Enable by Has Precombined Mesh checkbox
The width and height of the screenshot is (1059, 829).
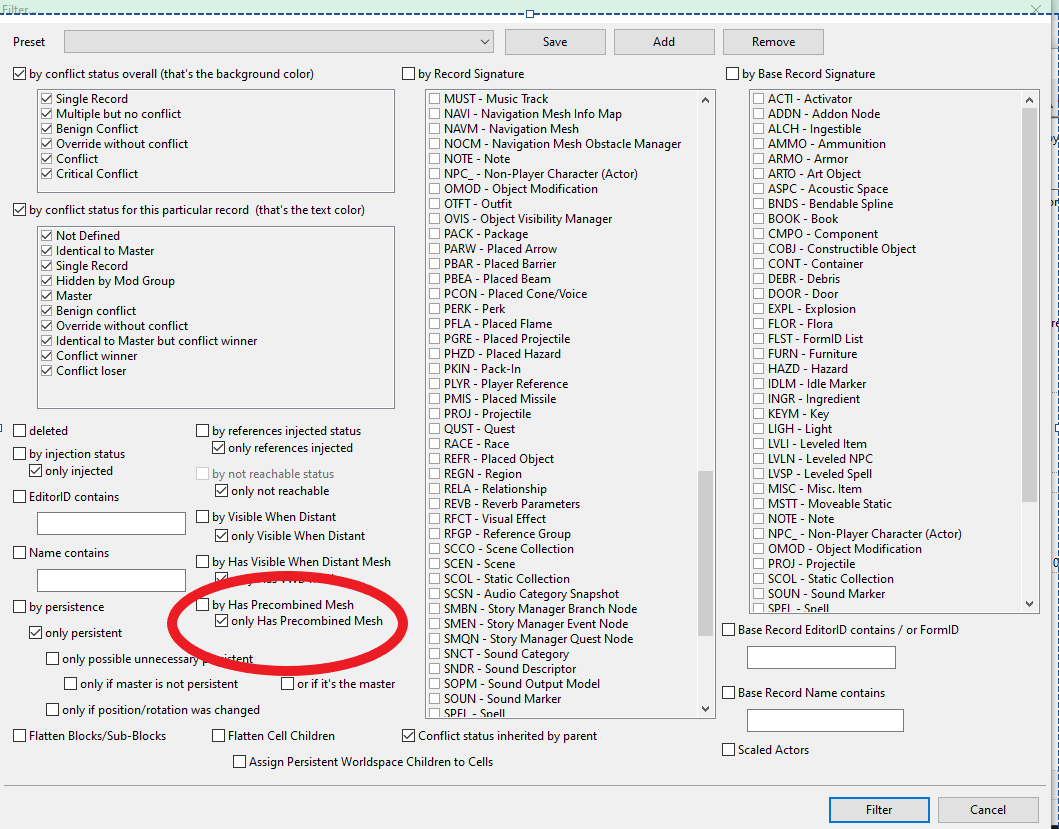(x=203, y=605)
